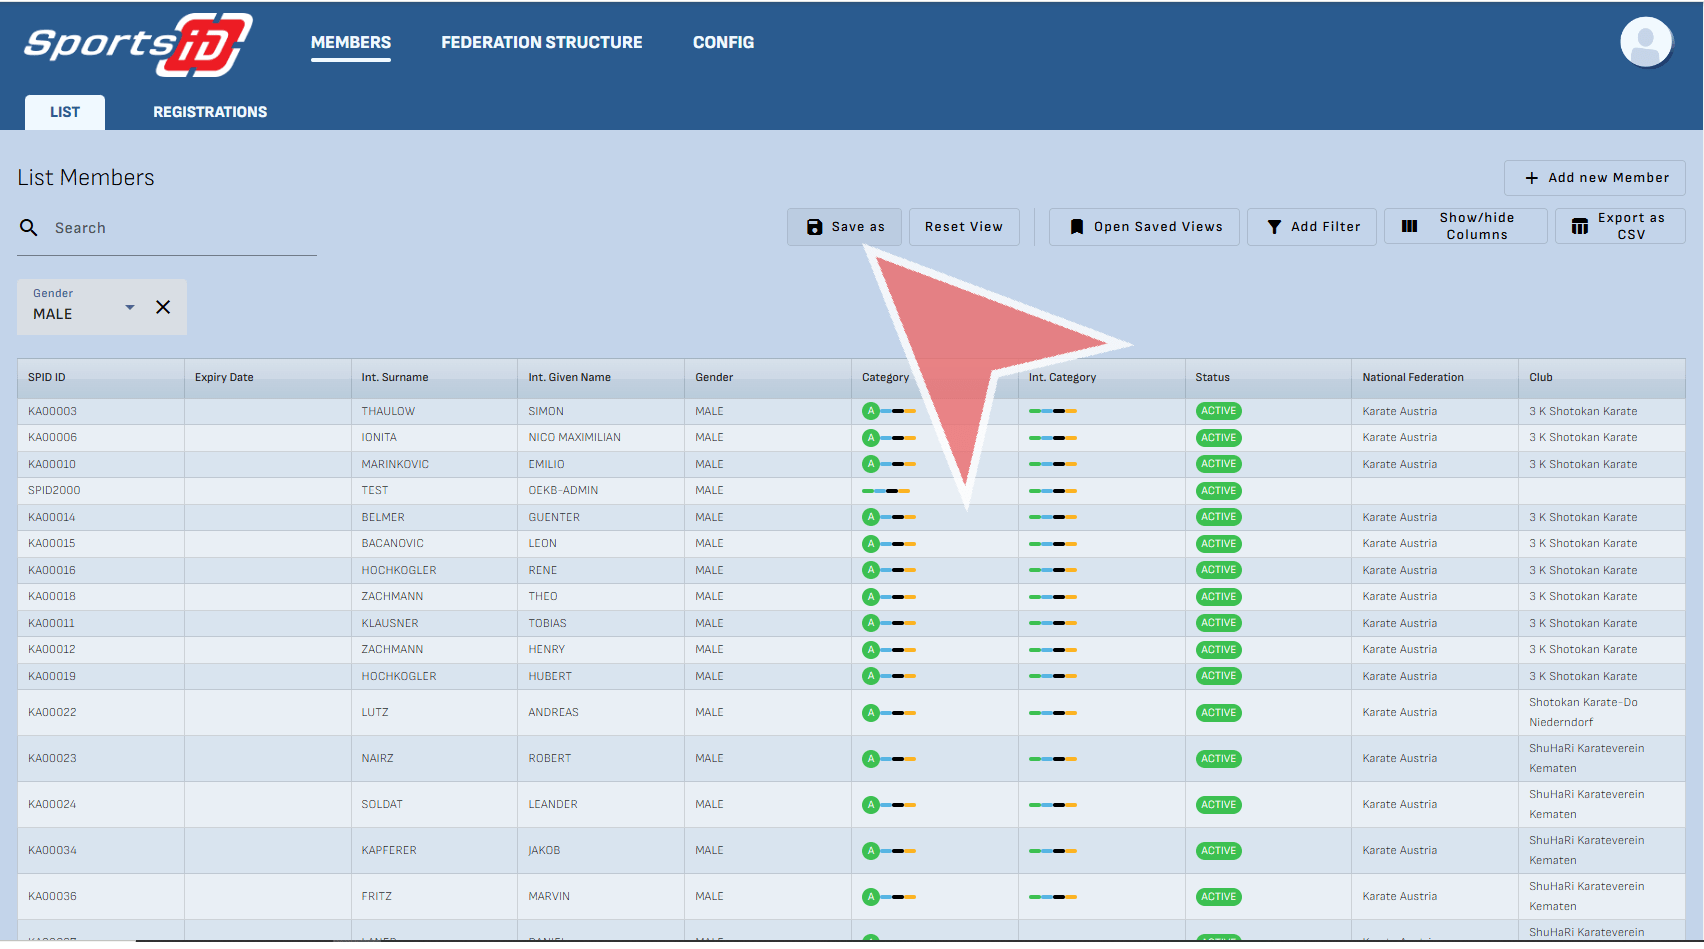Add a filter with funnel button

[x=1312, y=227]
